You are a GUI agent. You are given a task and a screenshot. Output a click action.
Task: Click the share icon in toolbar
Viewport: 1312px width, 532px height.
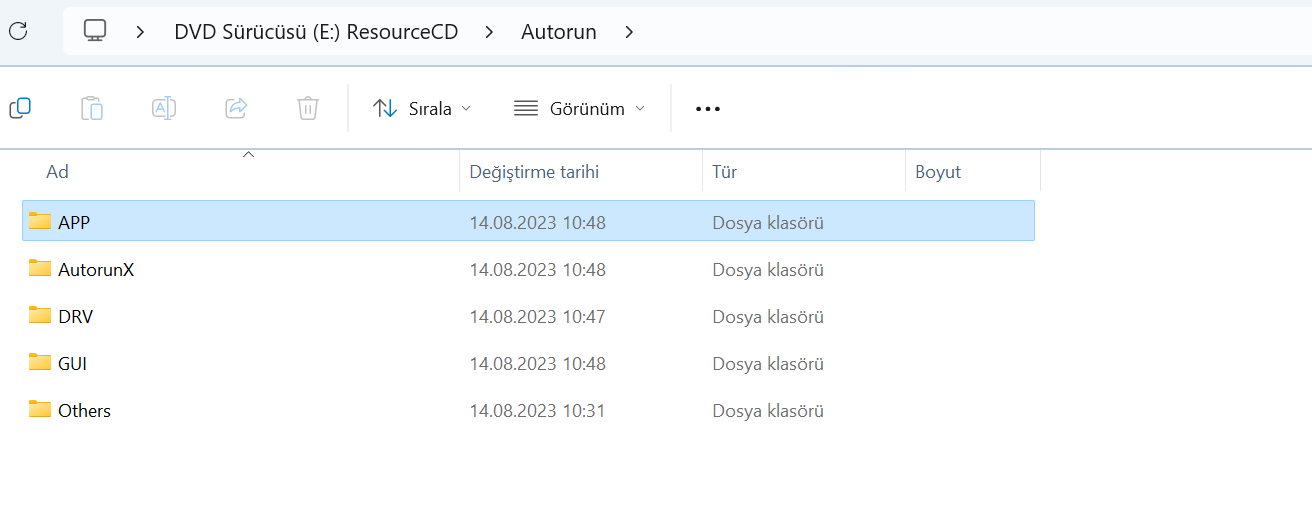[236, 108]
